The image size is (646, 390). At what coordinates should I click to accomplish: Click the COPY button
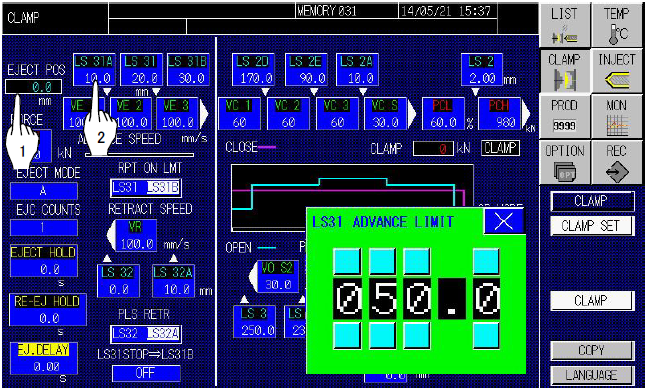592,350
